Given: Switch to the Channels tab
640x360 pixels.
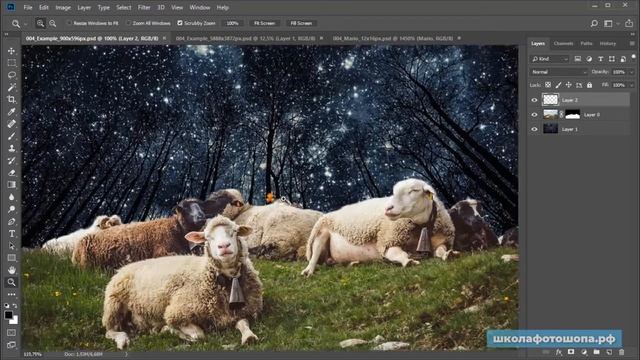Looking at the screenshot, I should [563, 43].
